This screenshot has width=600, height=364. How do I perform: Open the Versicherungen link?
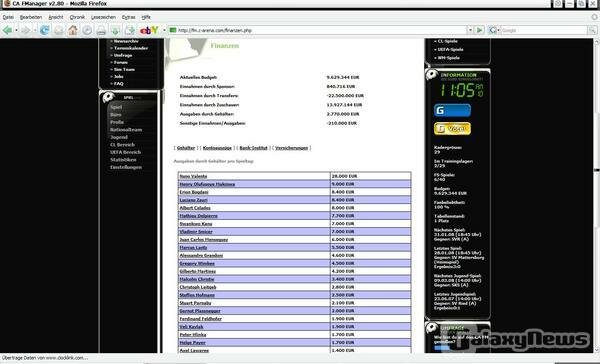[292, 148]
